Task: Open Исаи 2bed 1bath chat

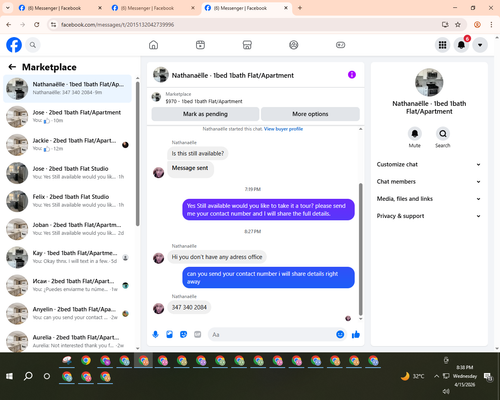Action: [67, 285]
